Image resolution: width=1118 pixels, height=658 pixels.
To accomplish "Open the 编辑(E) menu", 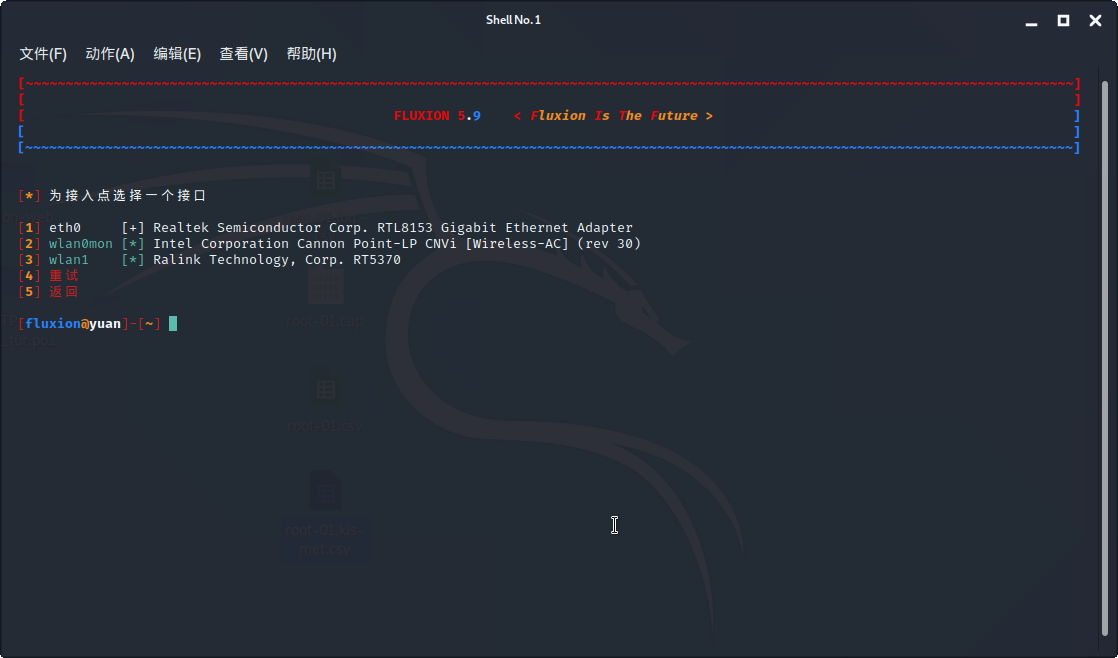I will pyautogui.click(x=177, y=54).
